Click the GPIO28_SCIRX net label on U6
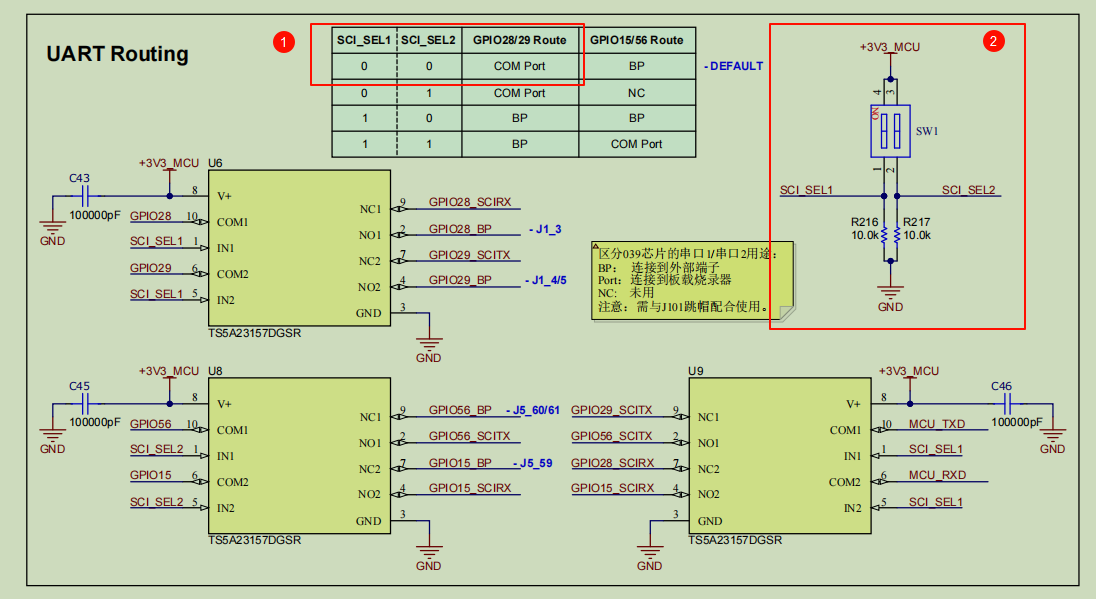 [x=469, y=202]
